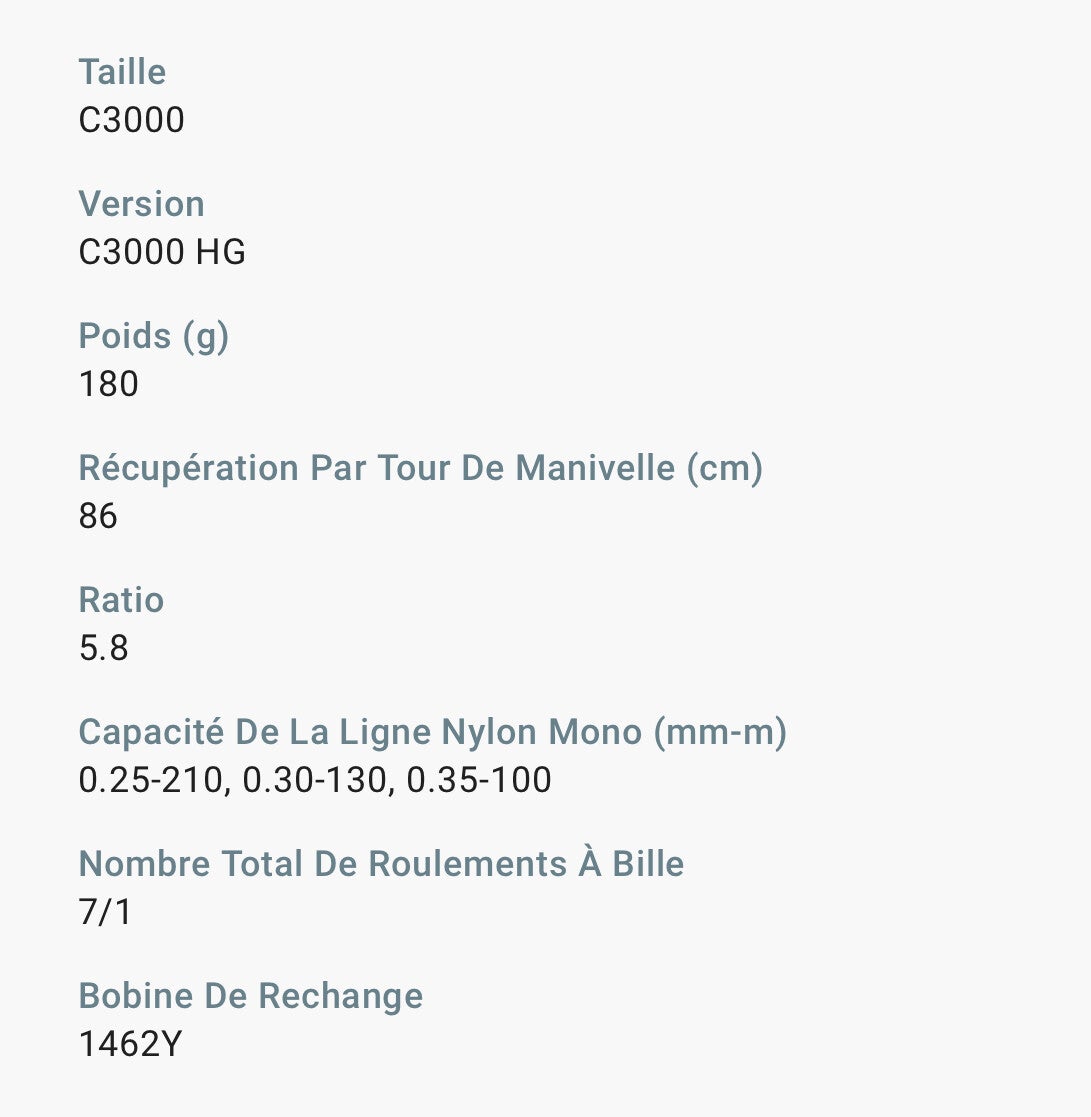The image size is (1091, 1117).
Task: Click the Poids (g) label
Action: pyautogui.click(x=153, y=336)
